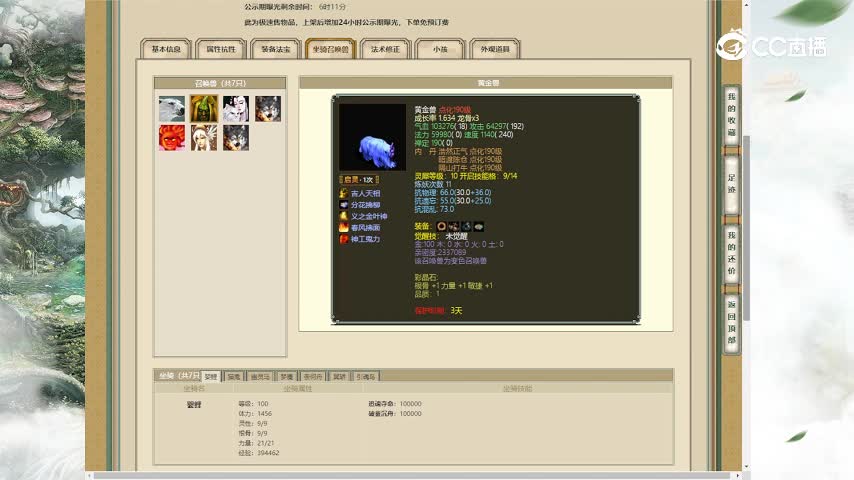Click the 体力: 1456 mount attribute
This screenshot has height=480, width=854.
click(255, 414)
